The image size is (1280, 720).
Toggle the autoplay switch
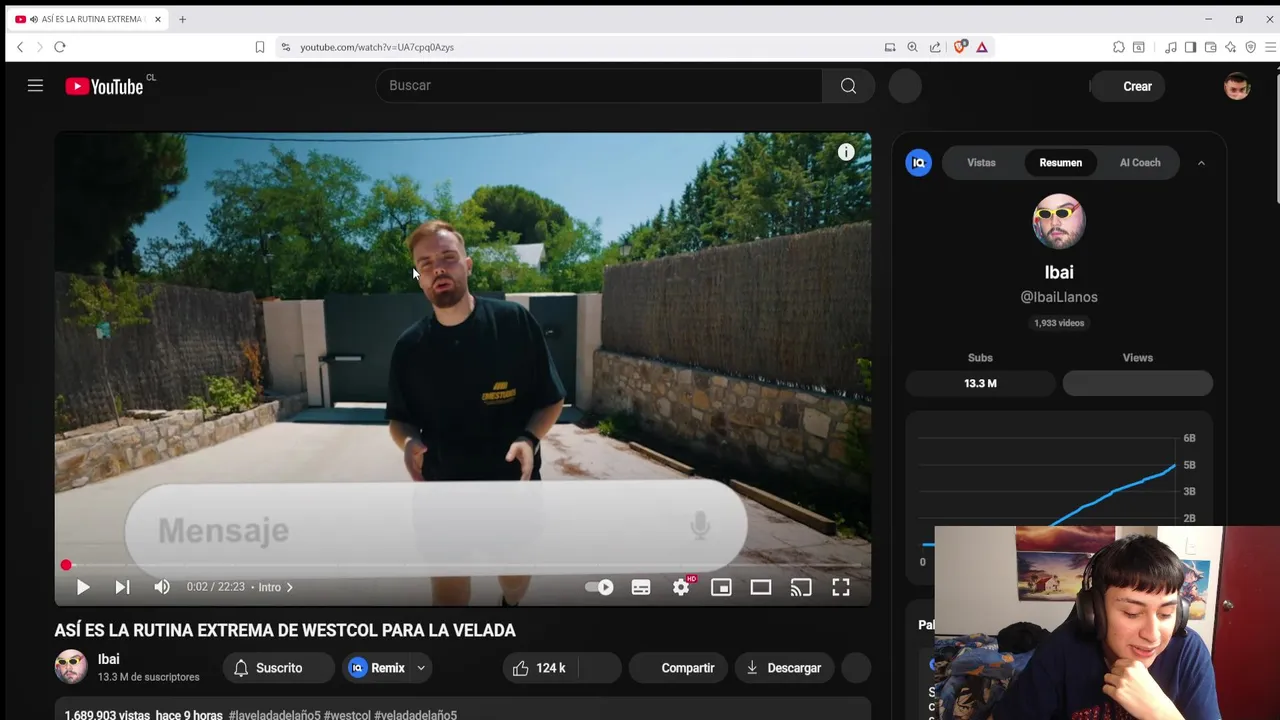coord(600,587)
